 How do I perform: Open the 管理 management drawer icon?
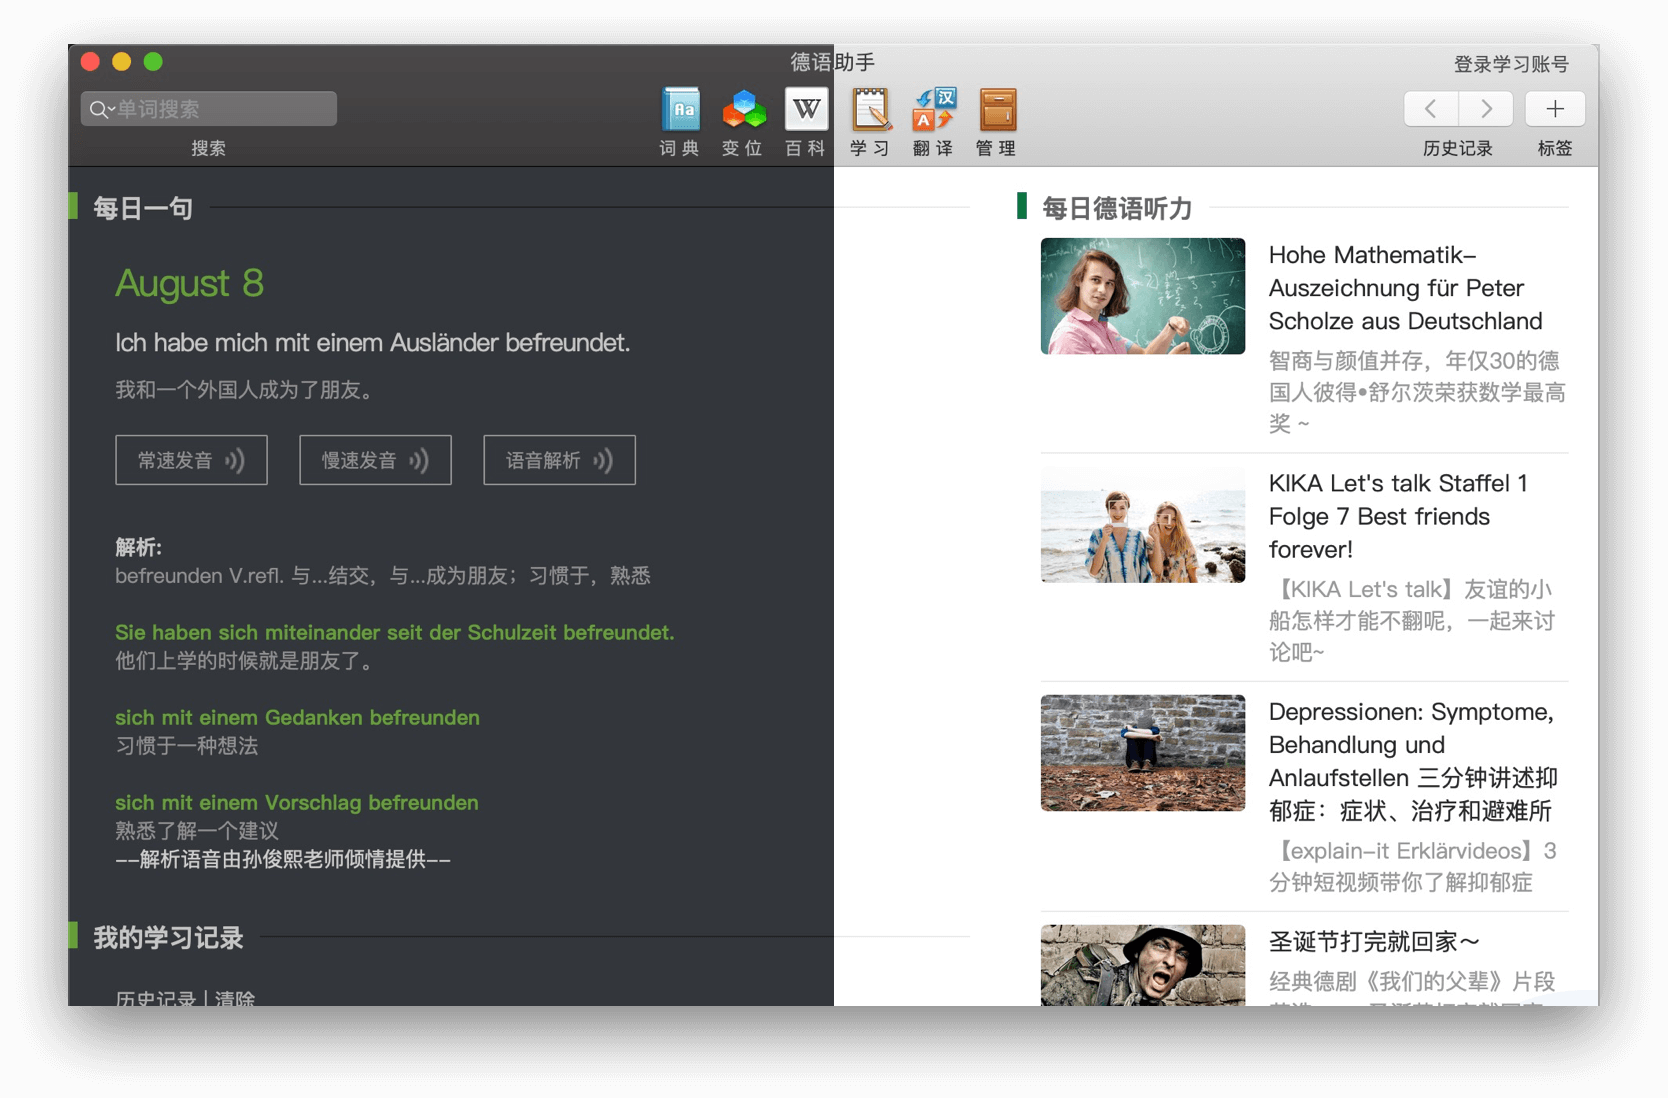click(x=997, y=110)
